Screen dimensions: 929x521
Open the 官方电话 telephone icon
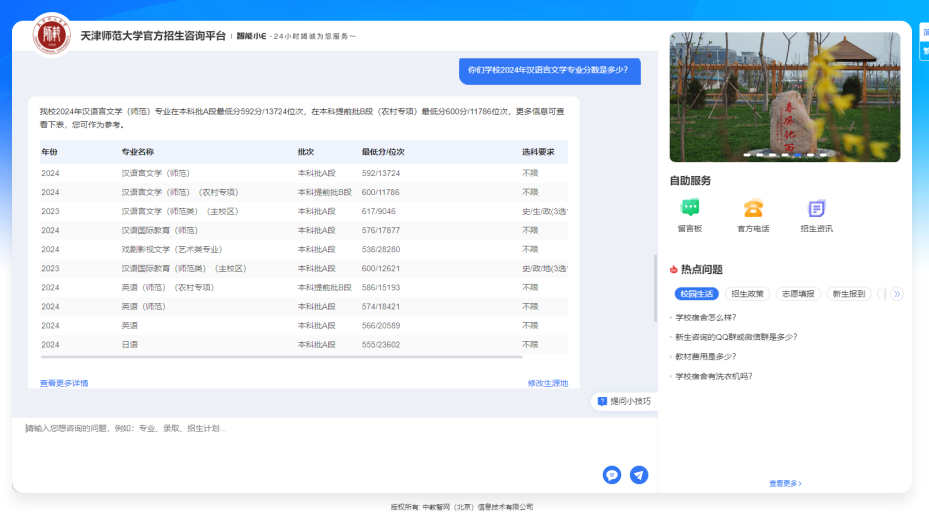click(x=753, y=208)
